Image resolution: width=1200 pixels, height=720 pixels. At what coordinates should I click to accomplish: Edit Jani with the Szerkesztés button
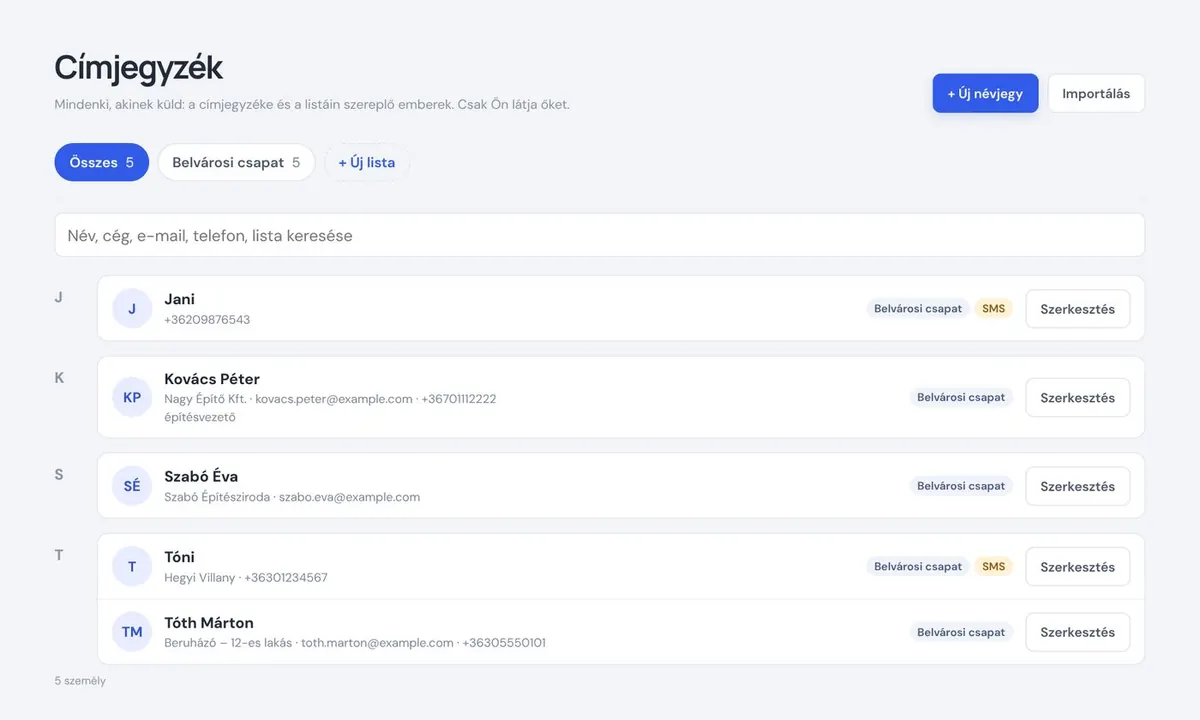(x=1077, y=309)
